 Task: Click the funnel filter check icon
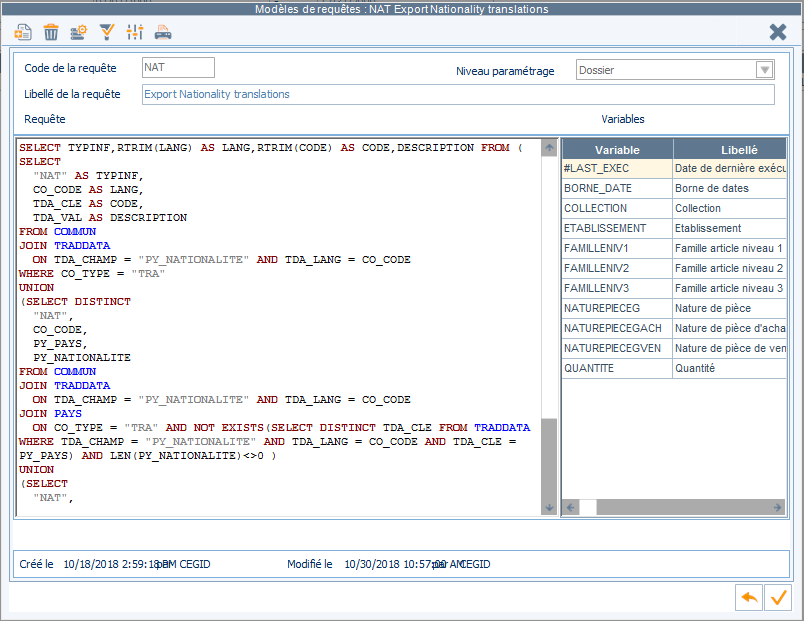(107, 32)
